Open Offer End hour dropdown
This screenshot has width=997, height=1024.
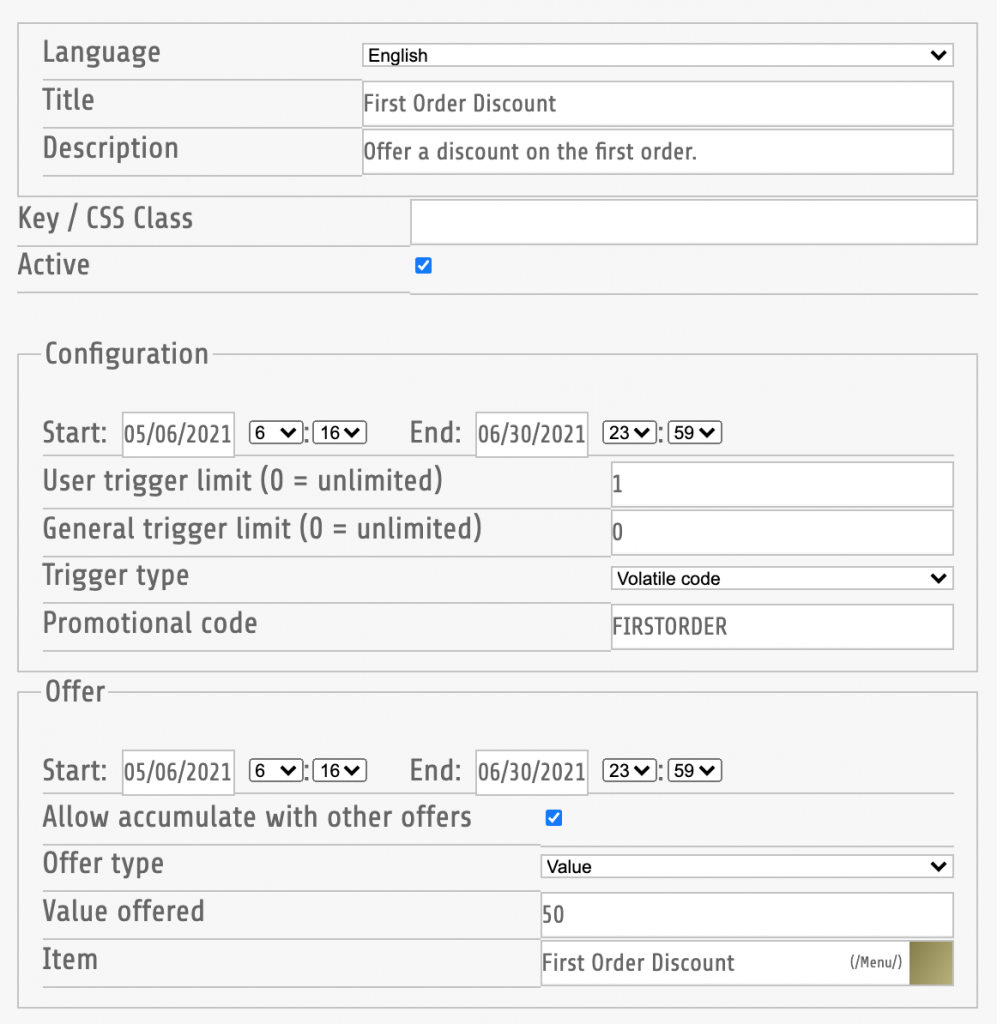[x=629, y=771]
